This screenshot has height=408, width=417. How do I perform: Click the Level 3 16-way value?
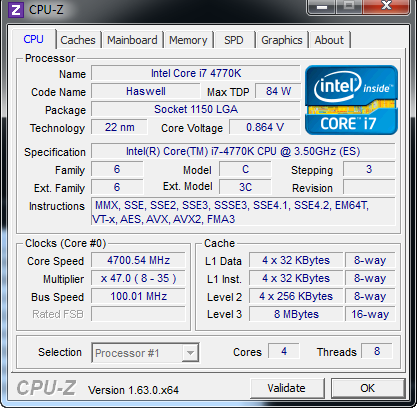pyautogui.click(x=370, y=314)
